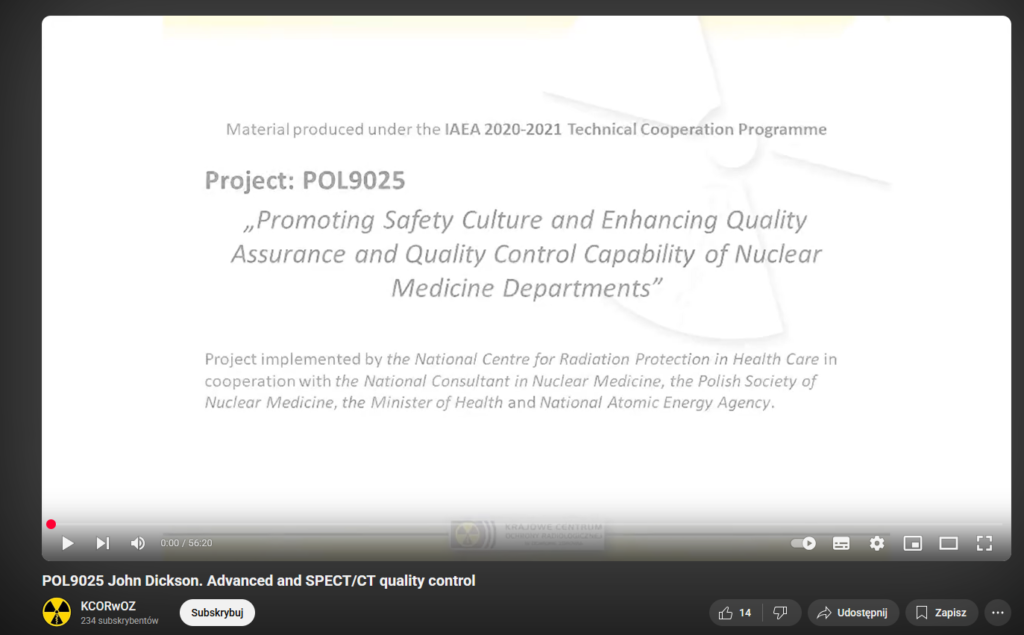Skip to the next video

[102, 543]
